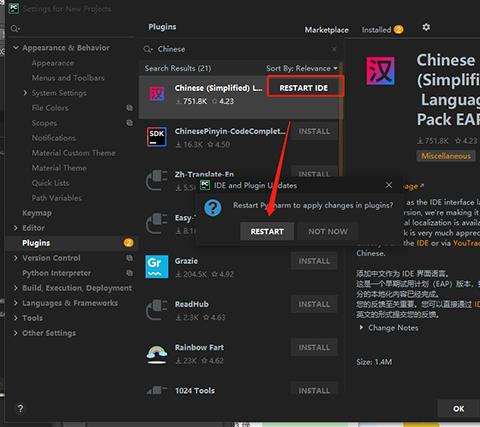Collapse Appearance & Behavior tree node
This screenshot has width=480, height=427.
pos(16,48)
